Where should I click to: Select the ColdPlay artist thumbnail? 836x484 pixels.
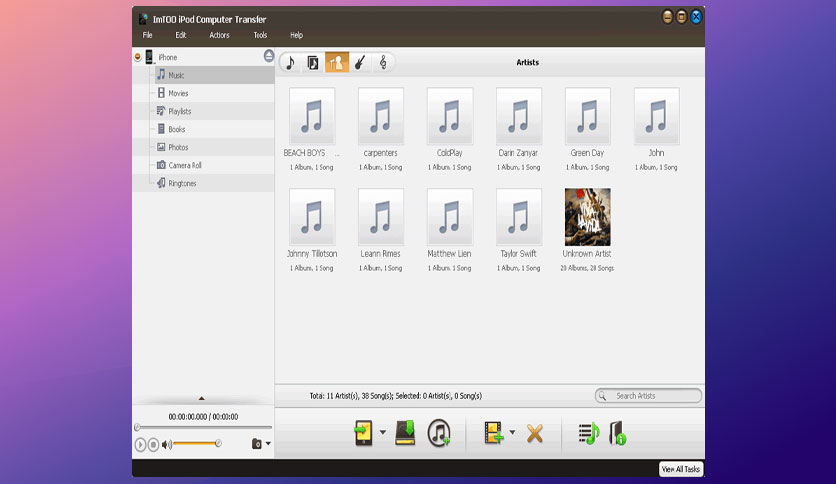pos(449,116)
